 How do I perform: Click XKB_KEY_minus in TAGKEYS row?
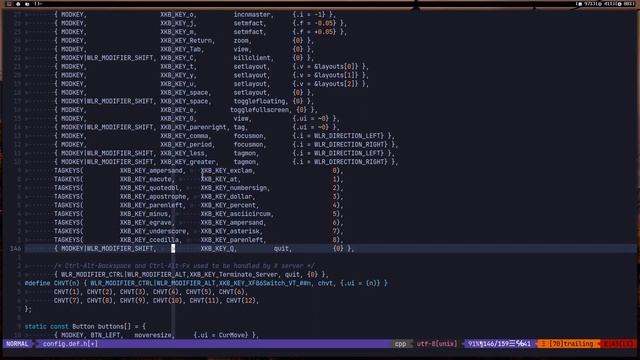tap(144, 214)
